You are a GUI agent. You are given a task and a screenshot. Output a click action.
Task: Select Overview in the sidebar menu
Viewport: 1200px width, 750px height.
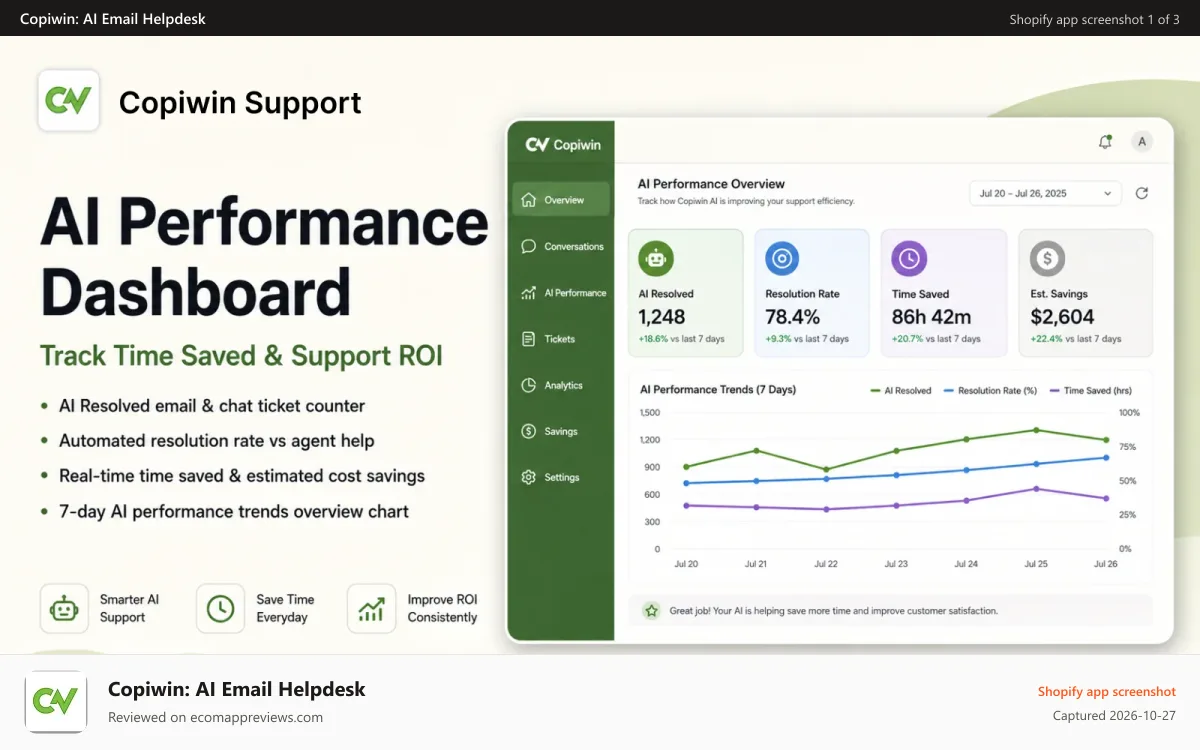click(561, 199)
